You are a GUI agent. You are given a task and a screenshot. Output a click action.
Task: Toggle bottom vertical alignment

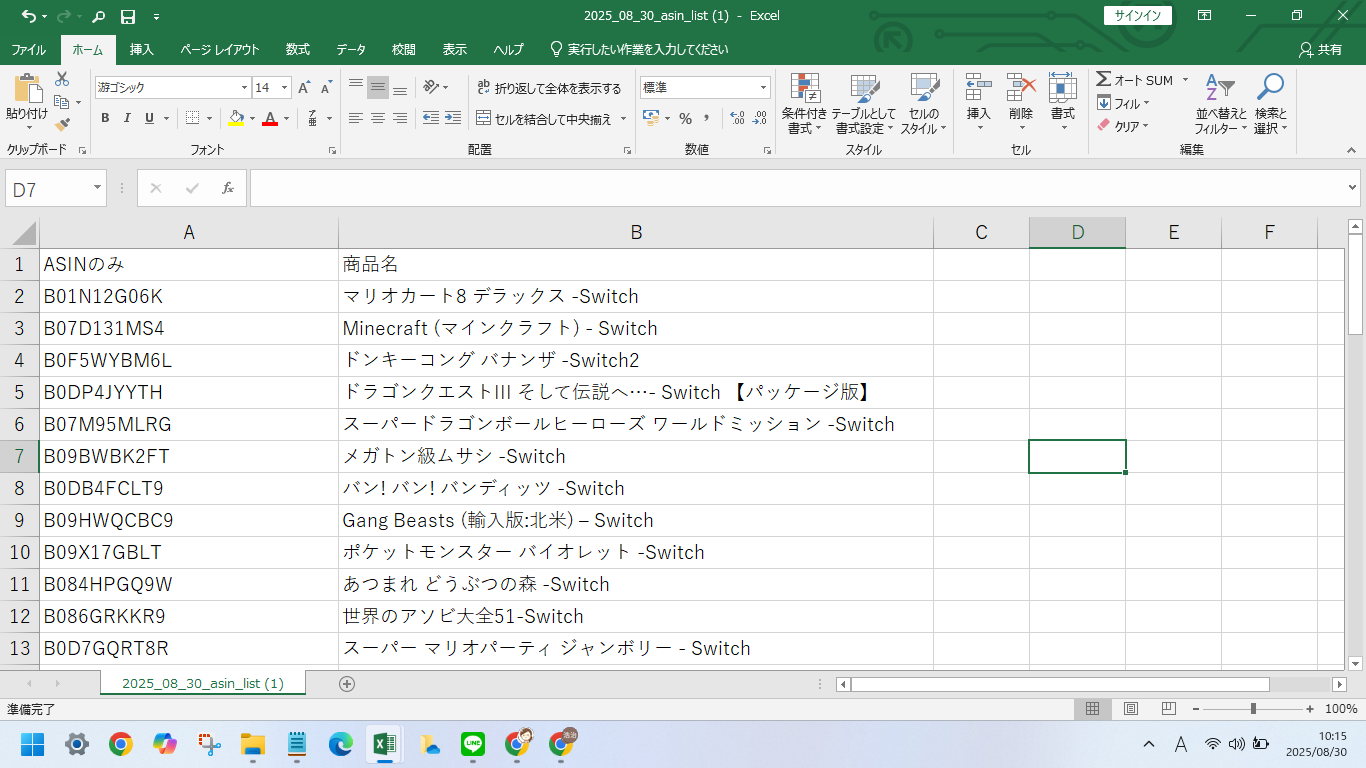click(x=400, y=88)
